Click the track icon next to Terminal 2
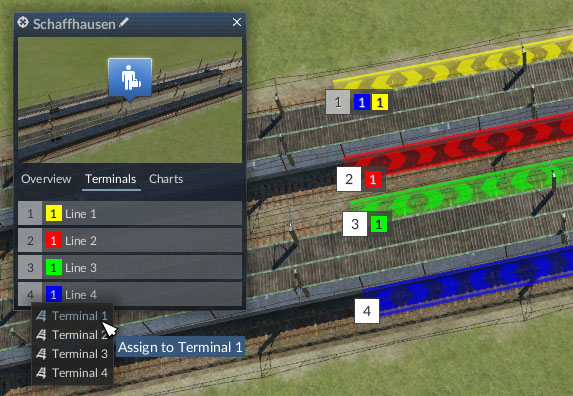This screenshot has height=396, width=573. coord(41,335)
